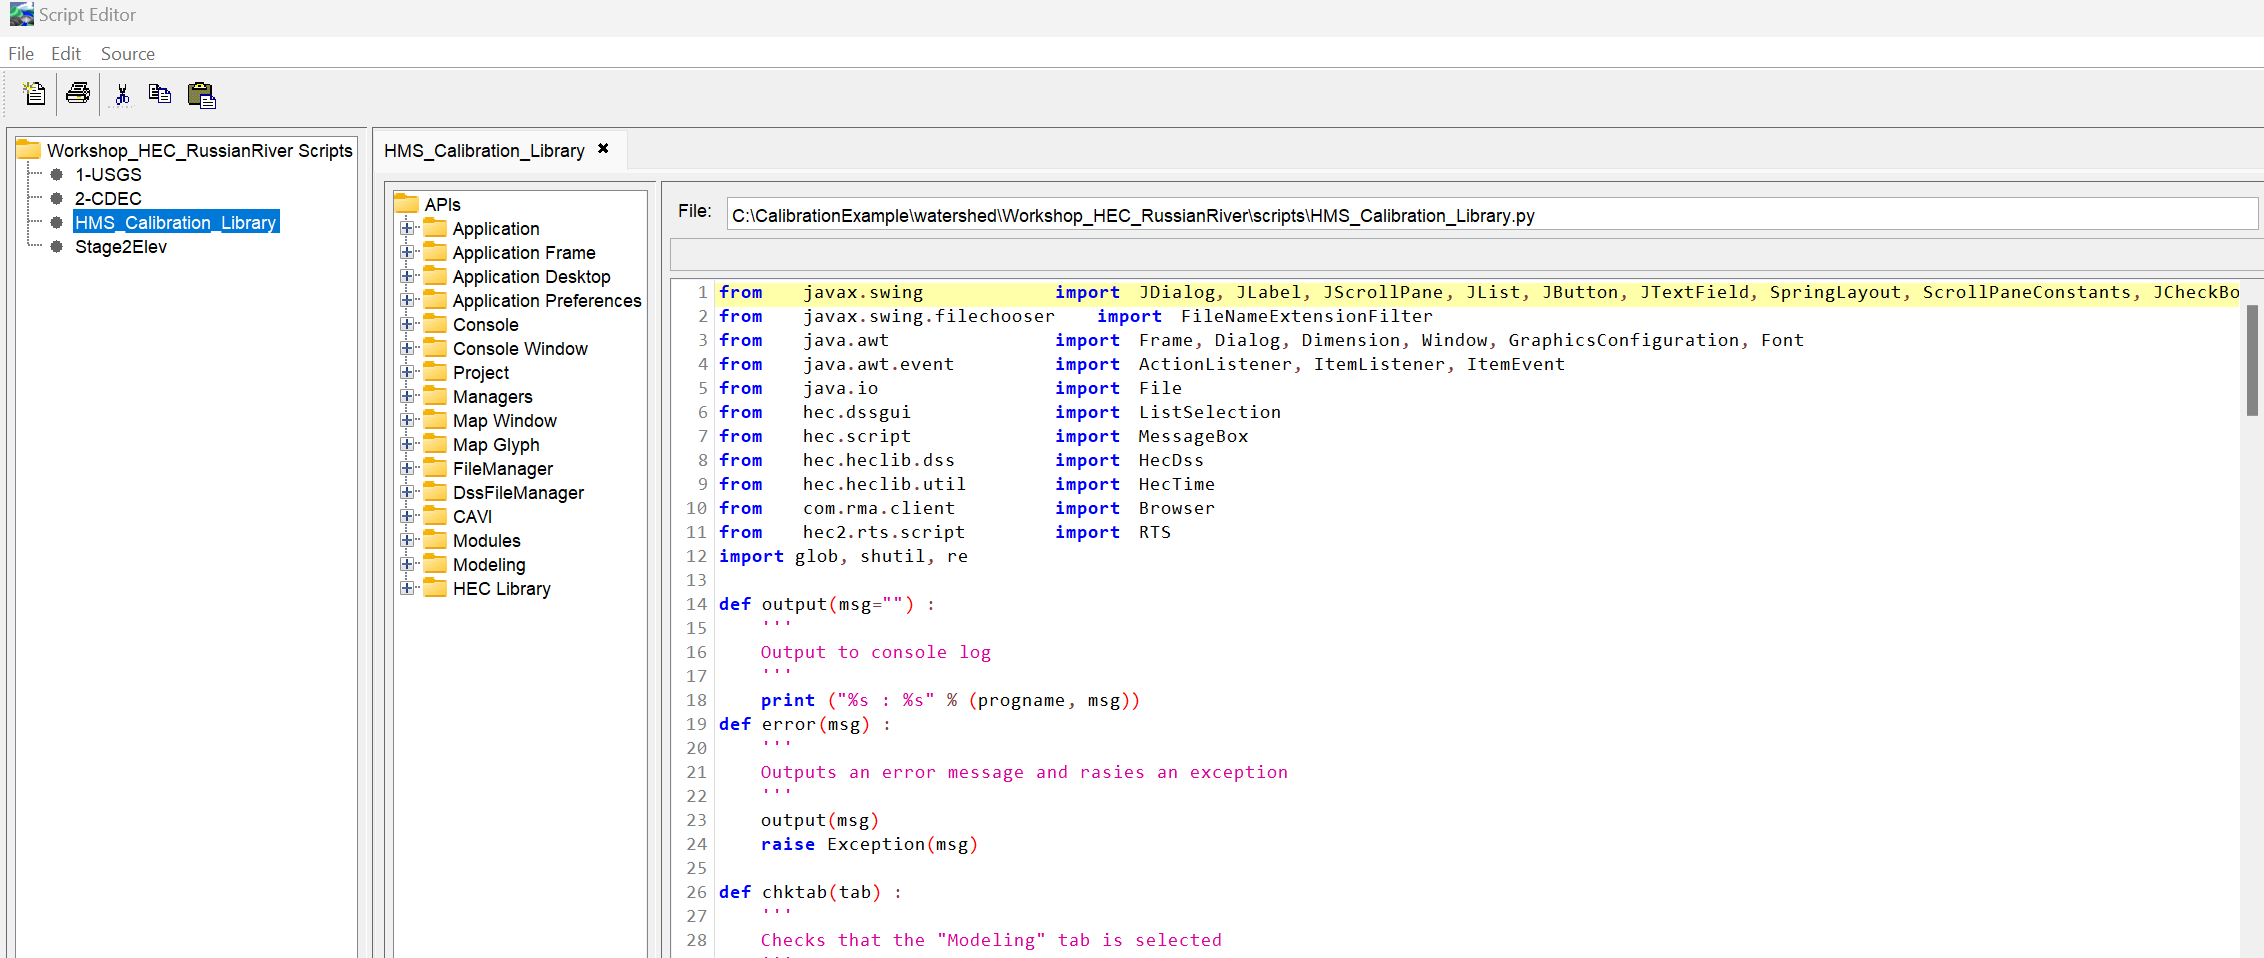Open the Source menu
Image resolution: width=2264 pixels, height=958 pixels.
pos(127,53)
